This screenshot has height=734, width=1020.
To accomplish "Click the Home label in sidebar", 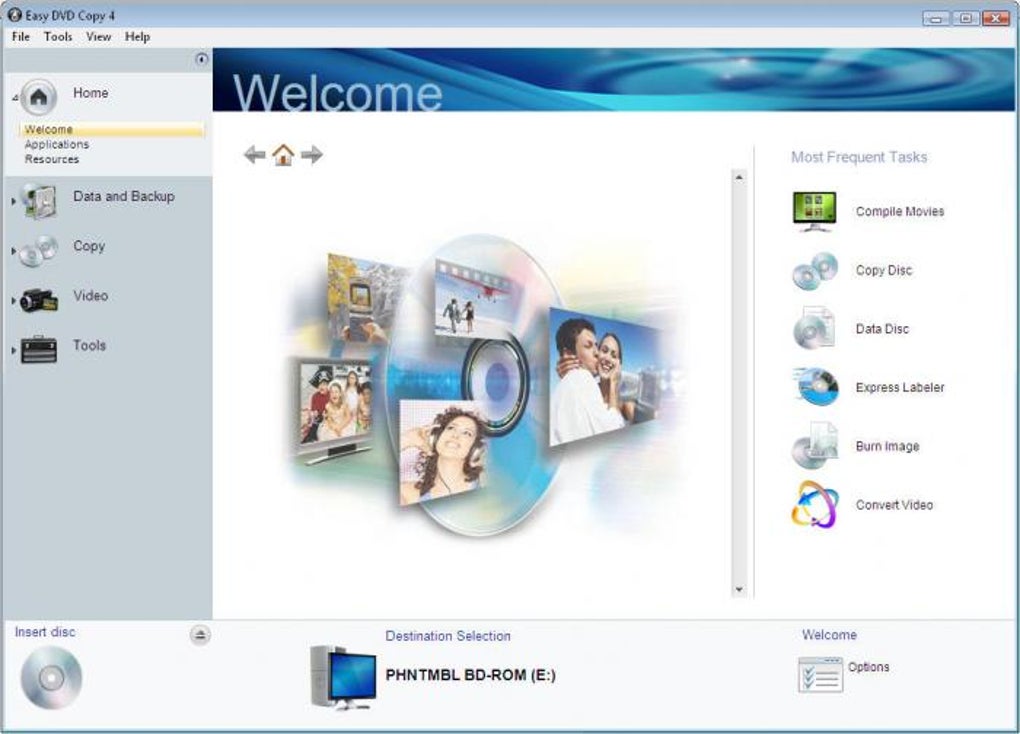I will (90, 93).
